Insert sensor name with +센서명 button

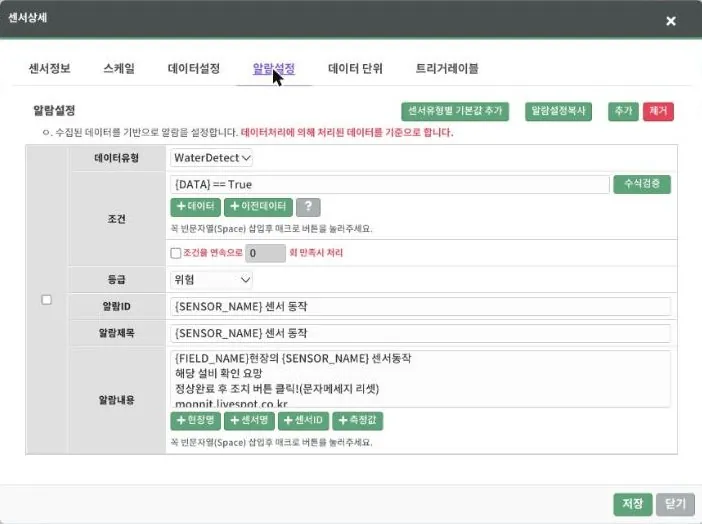249,421
